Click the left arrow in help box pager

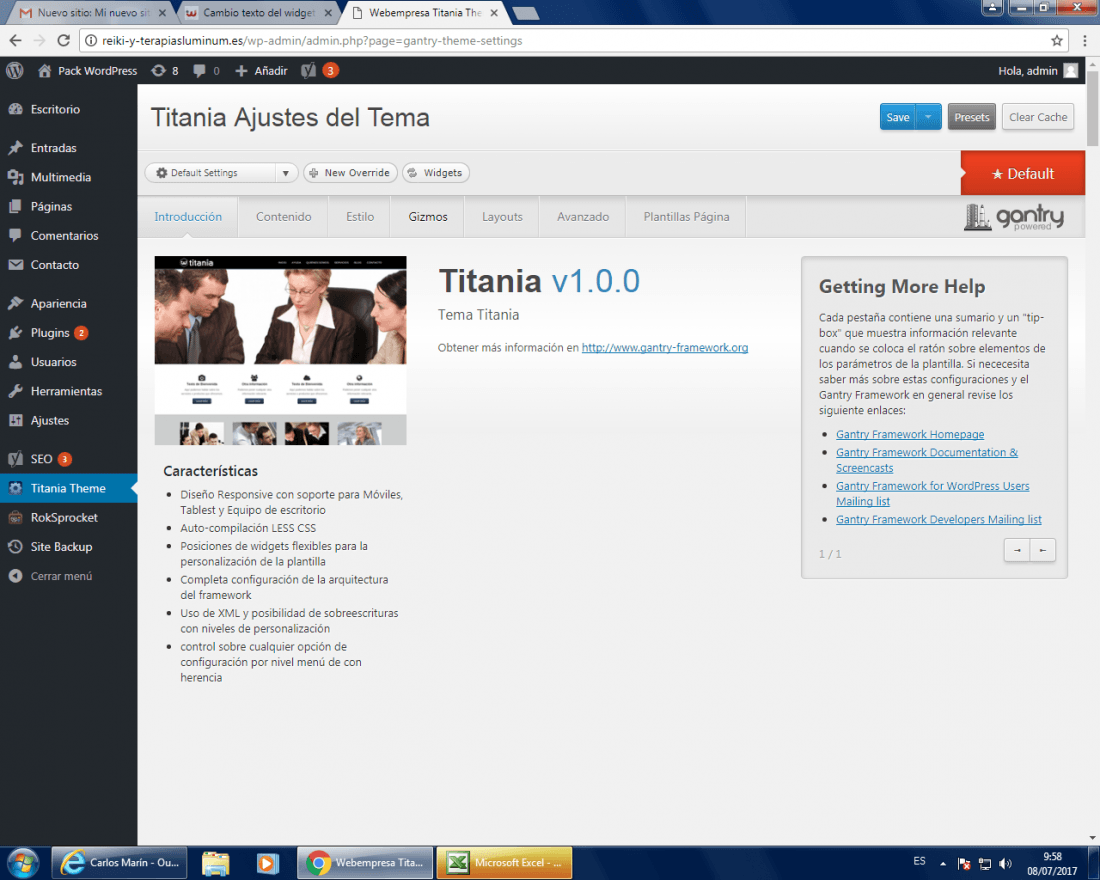pos(1042,550)
